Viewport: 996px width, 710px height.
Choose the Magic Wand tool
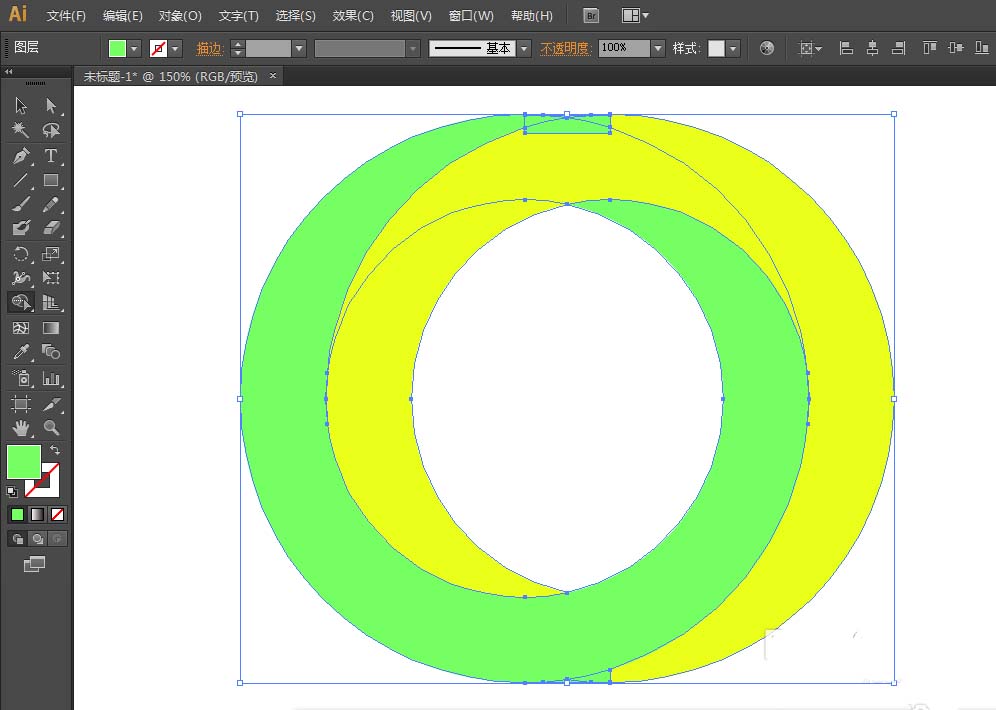point(21,130)
